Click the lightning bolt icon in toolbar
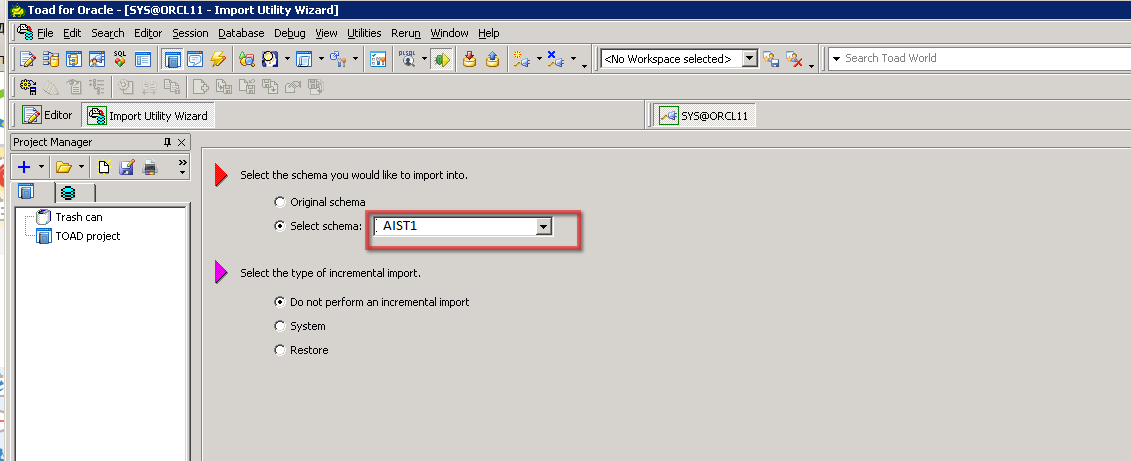This screenshot has width=1131, height=461. click(218, 59)
